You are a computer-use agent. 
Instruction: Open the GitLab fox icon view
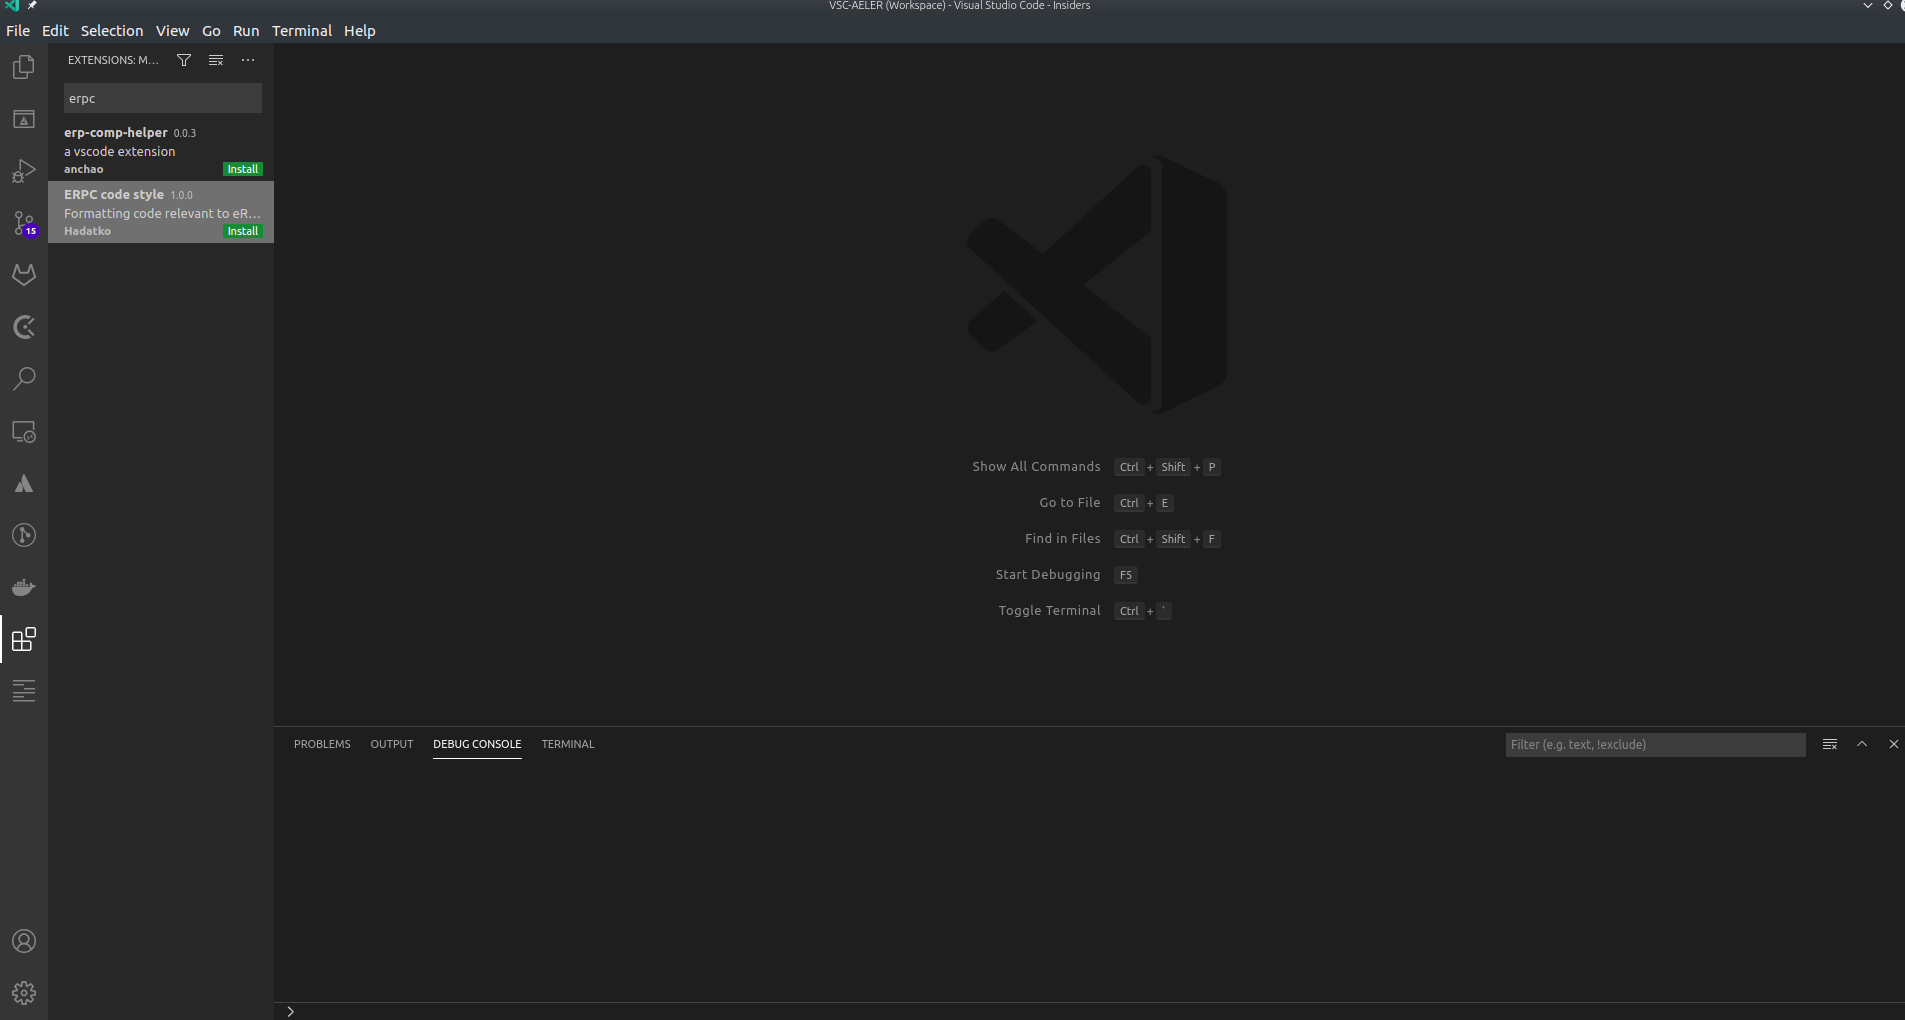(x=24, y=275)
